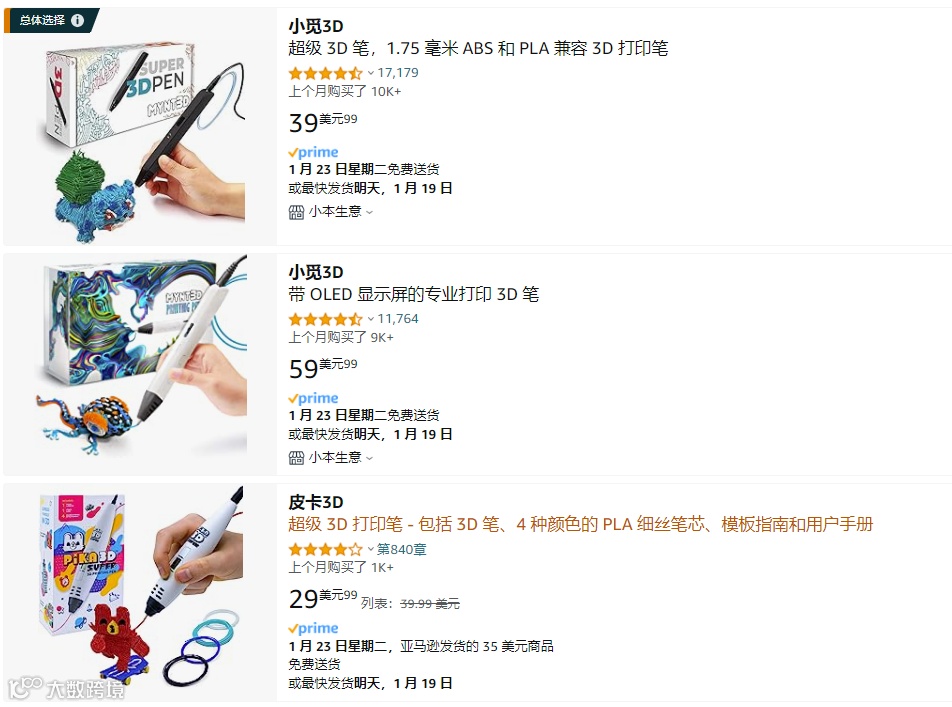Open 超级 3D 笔 ABS 和 PLA title link

(478, 48)
